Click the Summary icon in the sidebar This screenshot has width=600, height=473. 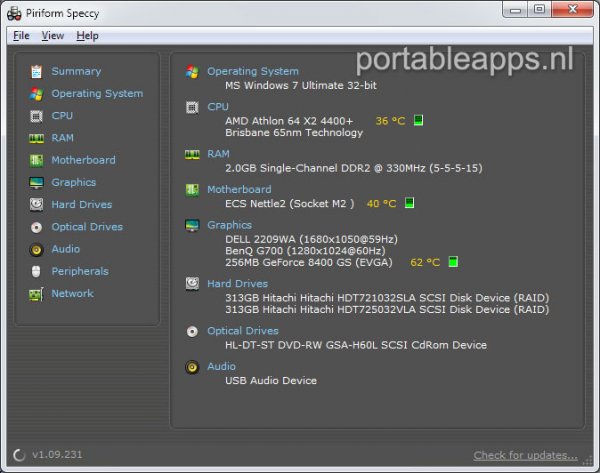pyautogui.click(x=37, y=72)
